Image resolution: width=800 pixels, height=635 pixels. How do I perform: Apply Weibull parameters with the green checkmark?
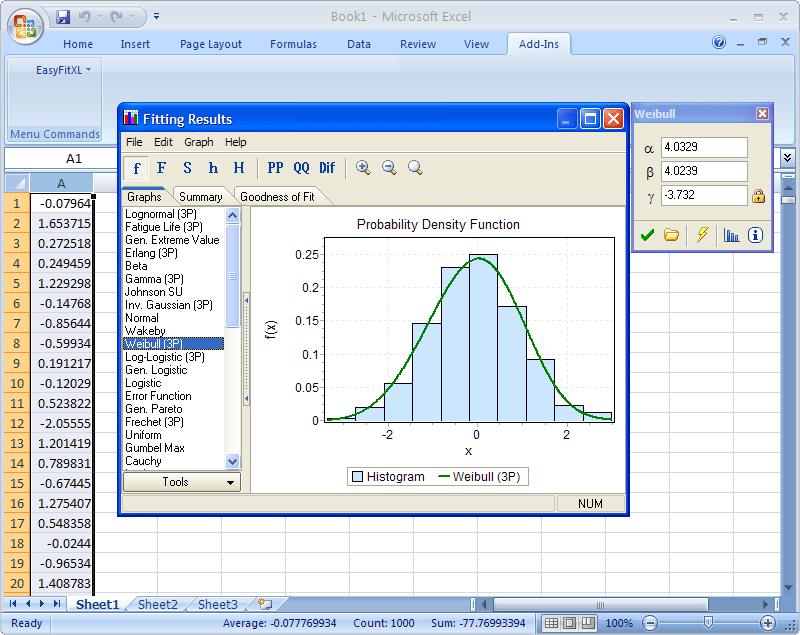(x=647, y=235)
